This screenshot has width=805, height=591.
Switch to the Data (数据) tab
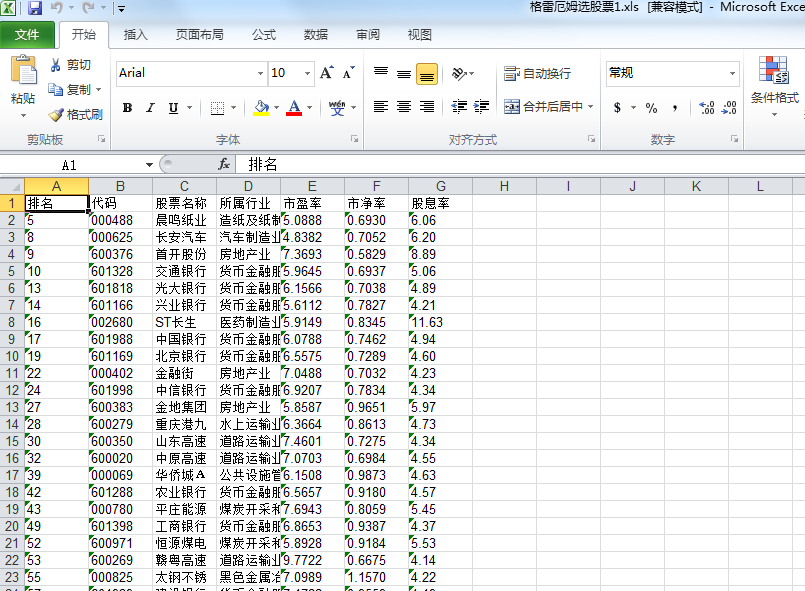316,34
